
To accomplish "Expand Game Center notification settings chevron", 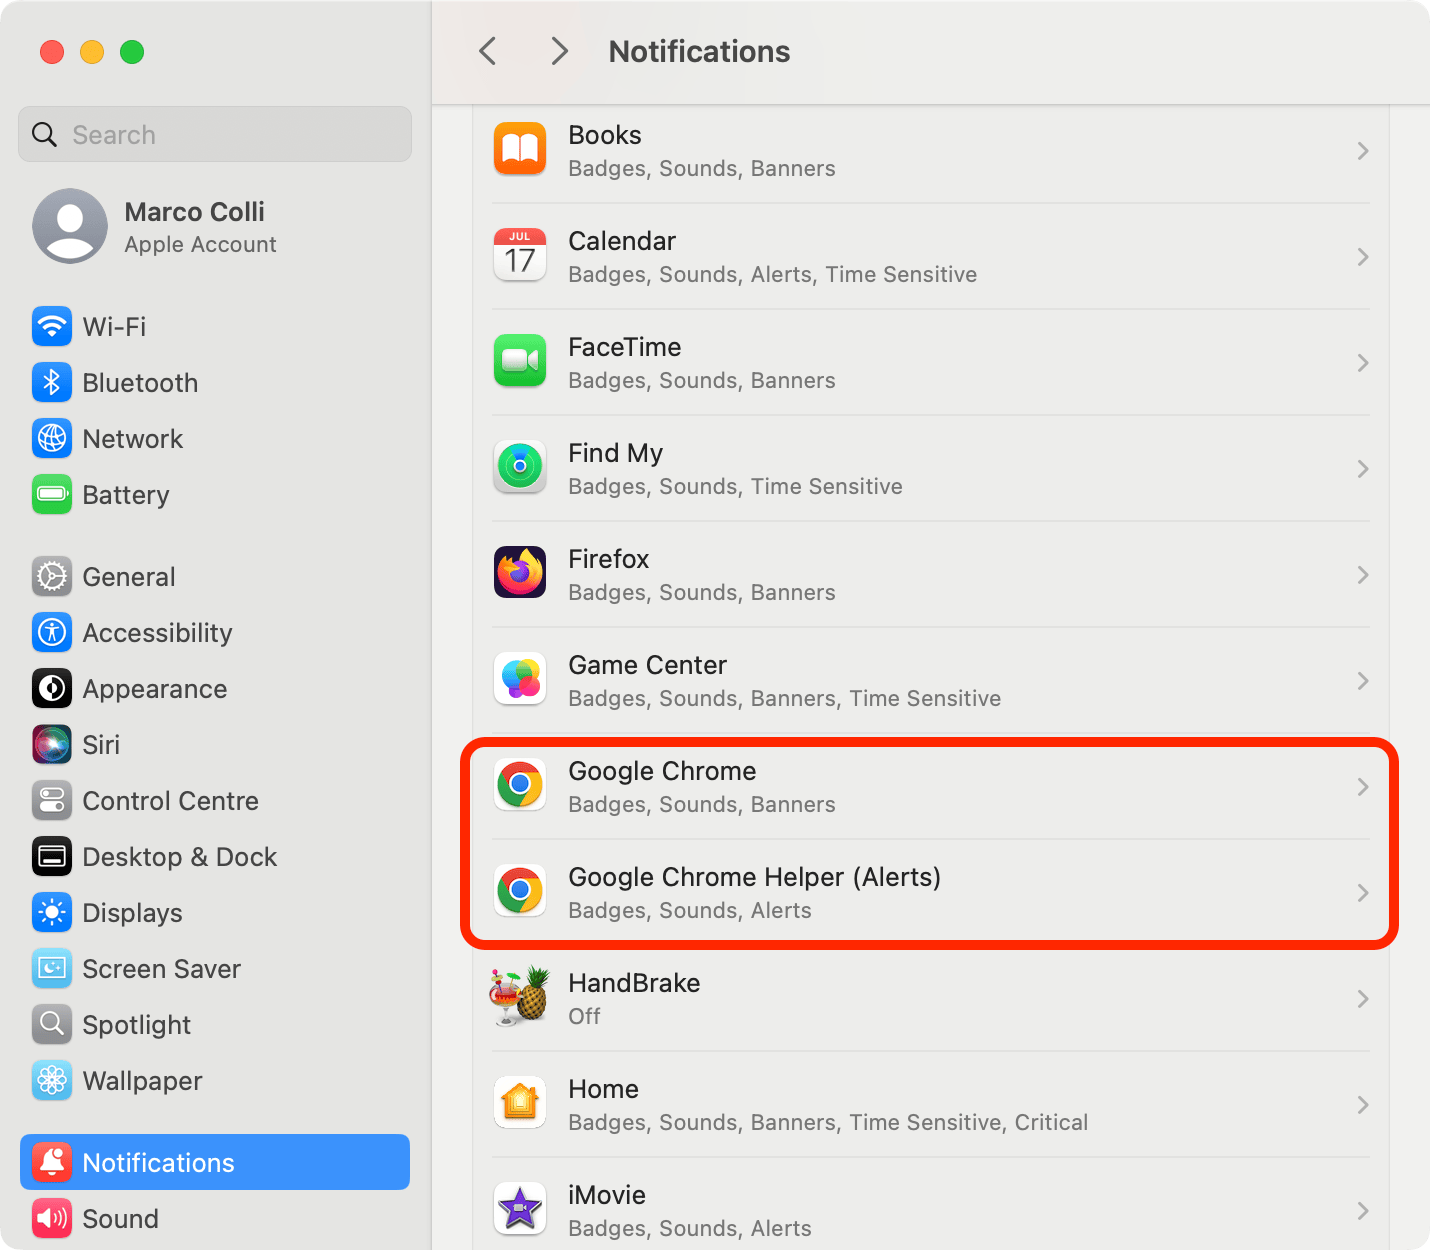I will point(1362,681).
